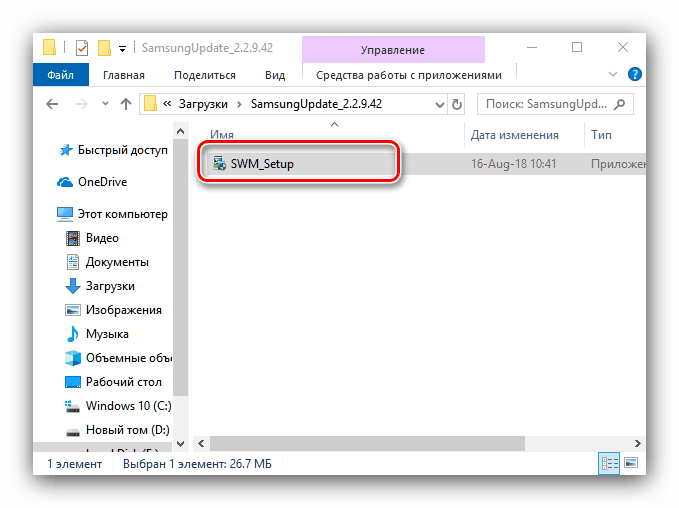
Task: Open the Объемные объекты folder
Action: [129, 358]
